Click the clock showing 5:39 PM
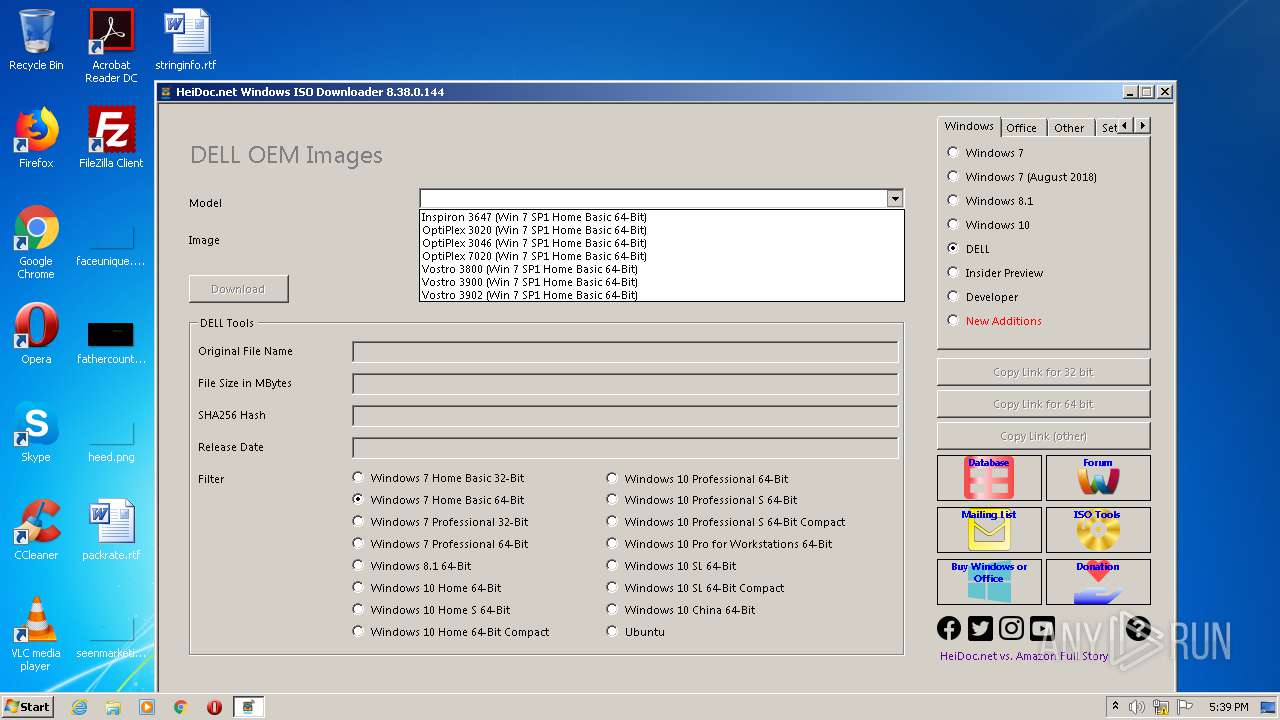 point(1228,707)
